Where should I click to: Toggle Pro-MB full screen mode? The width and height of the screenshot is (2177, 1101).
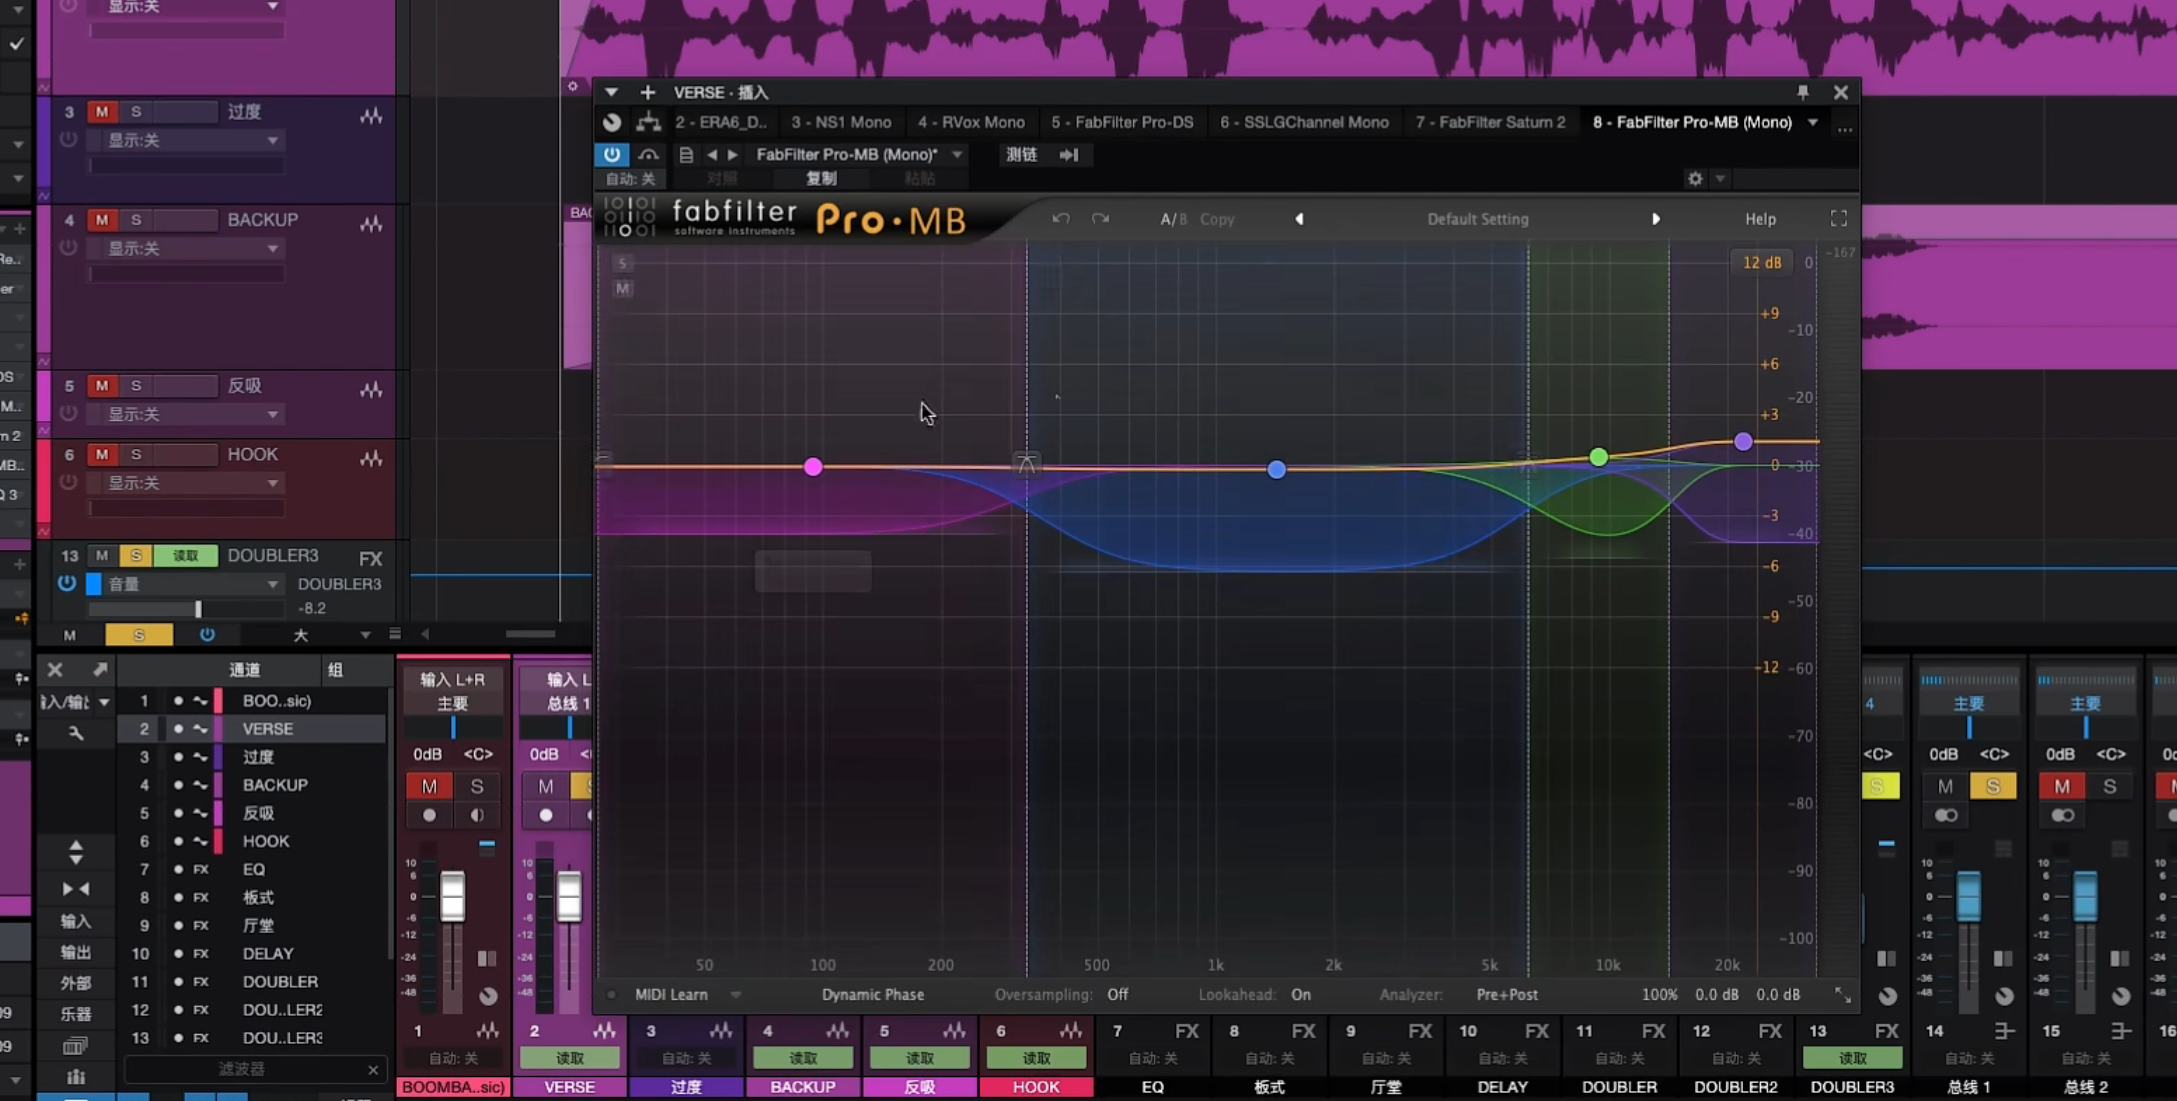coord(1838,219)
